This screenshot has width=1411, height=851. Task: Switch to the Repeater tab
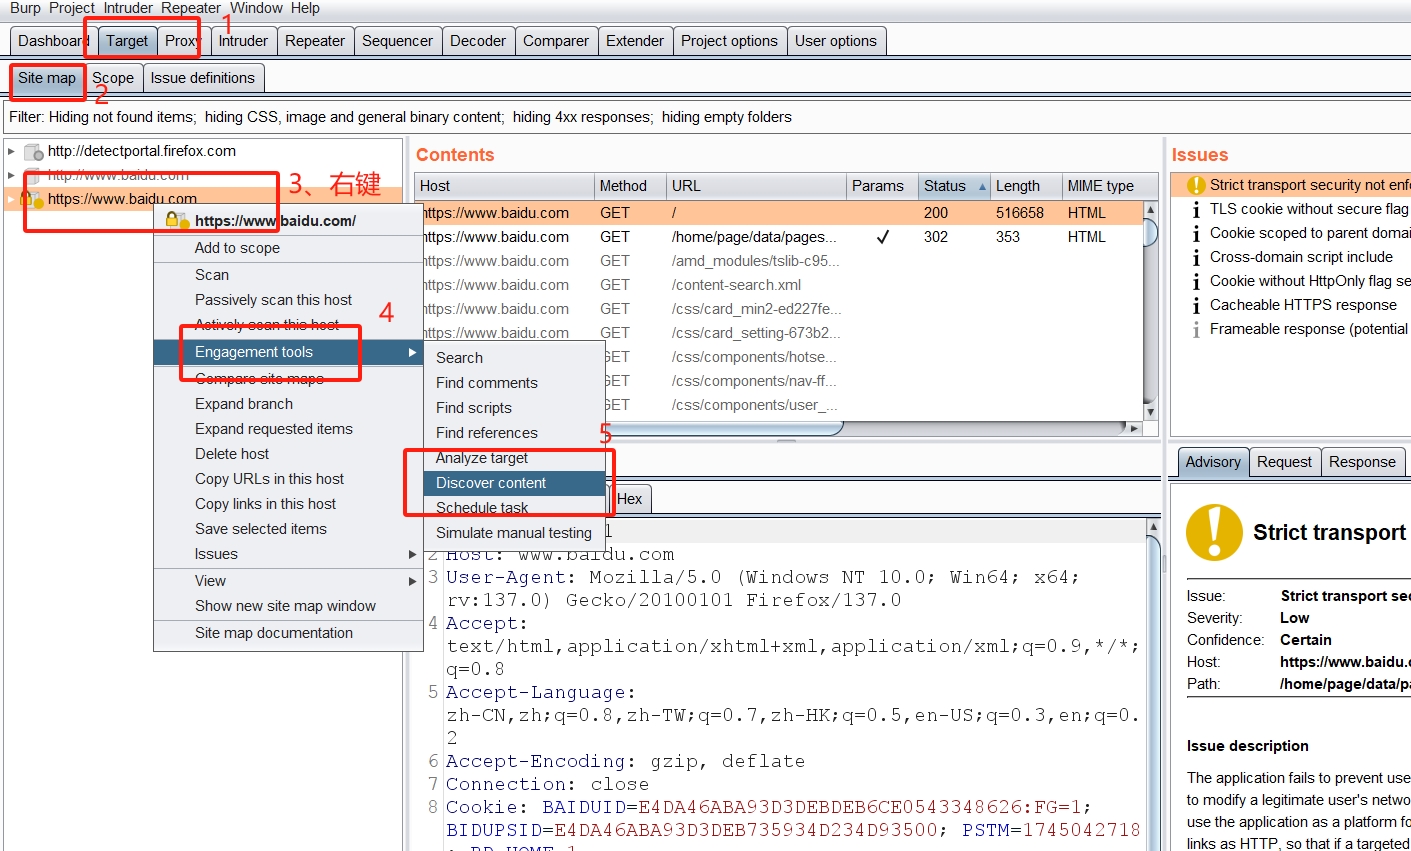(x=315, y=41)
